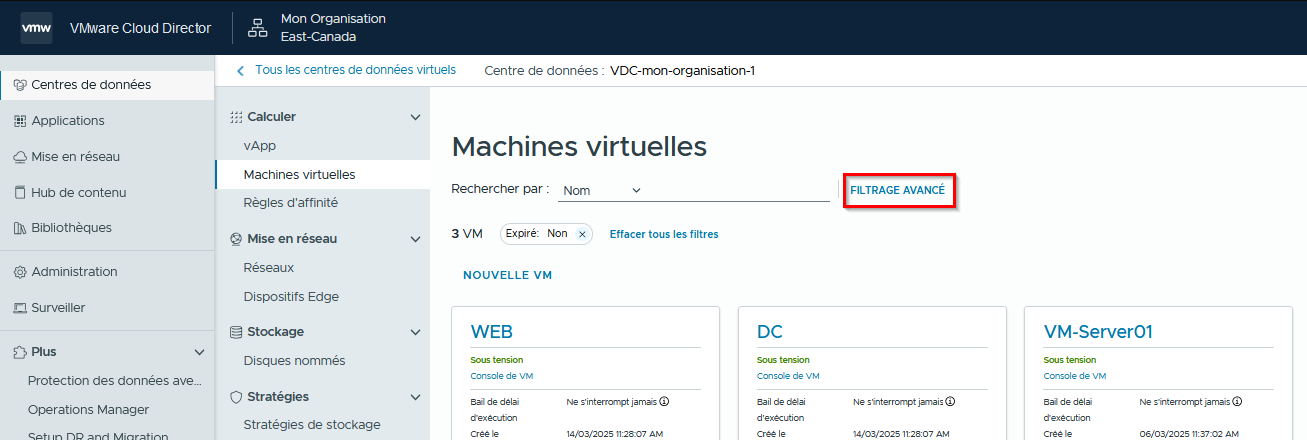Collapse the Stockage section
This screenshot has height=440, width=1307.
click(x=416, y=332)
